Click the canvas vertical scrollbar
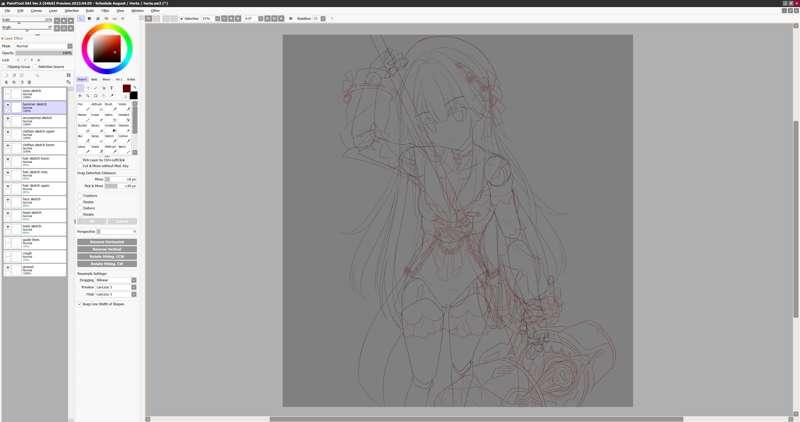Screen dimensions: 800x422 coord(796,219)
